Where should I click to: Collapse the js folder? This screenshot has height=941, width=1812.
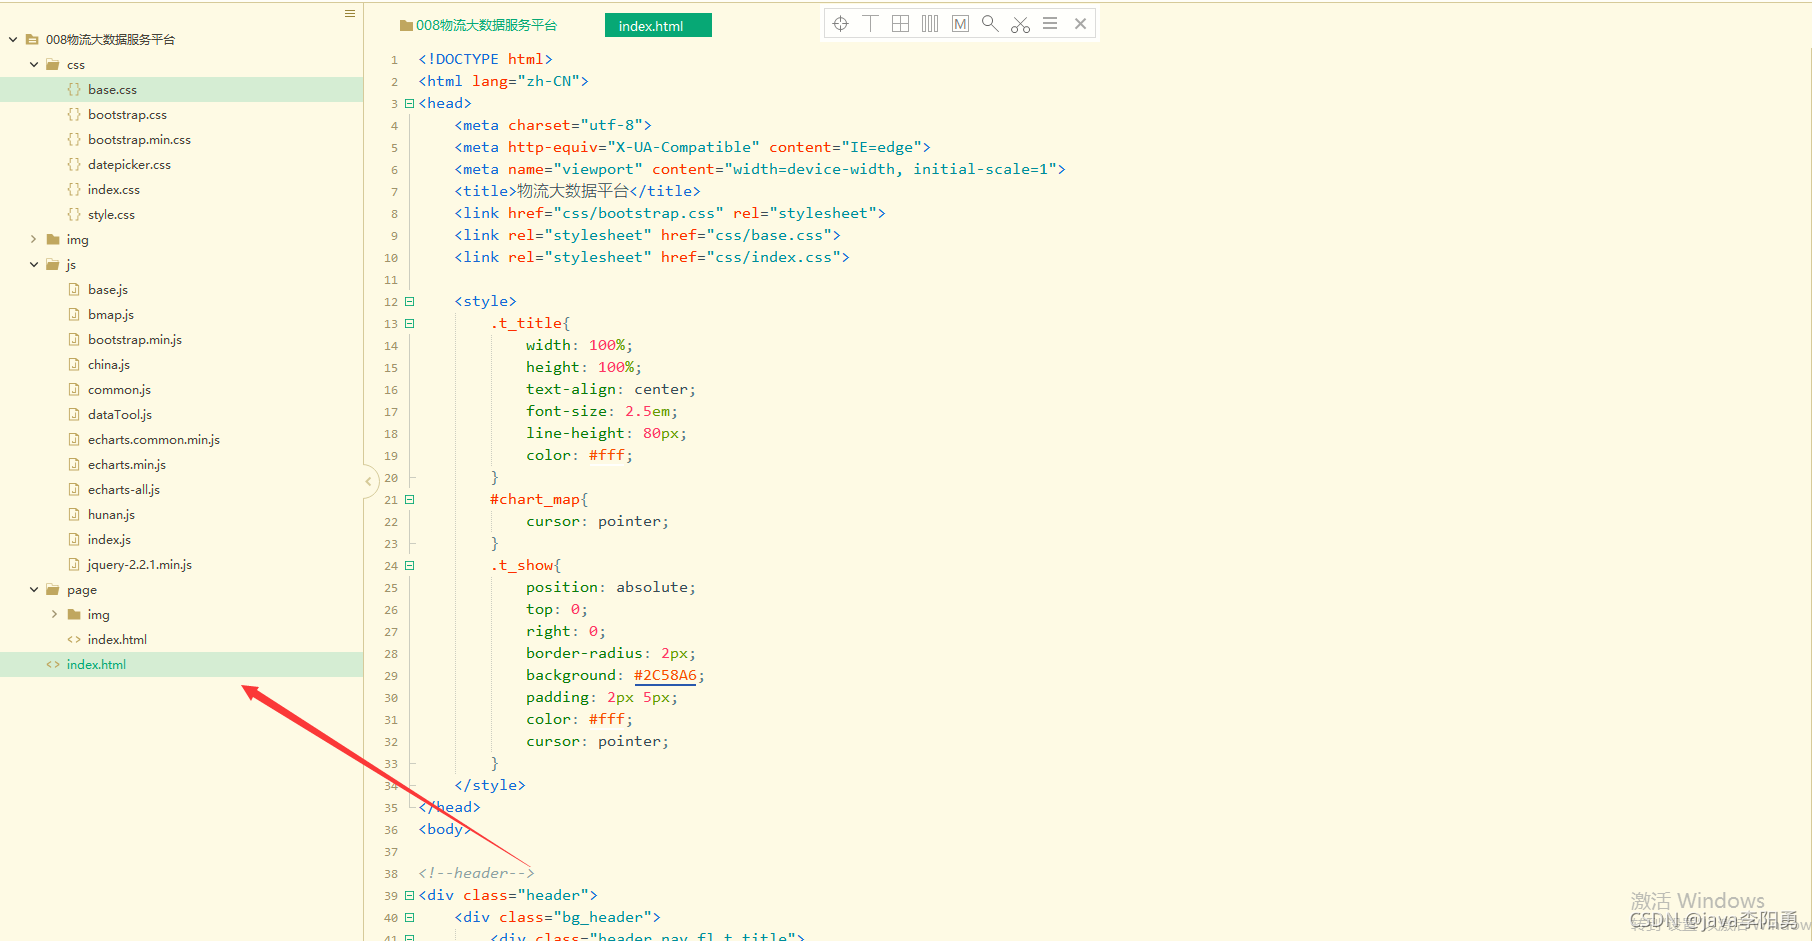[34, 265]
